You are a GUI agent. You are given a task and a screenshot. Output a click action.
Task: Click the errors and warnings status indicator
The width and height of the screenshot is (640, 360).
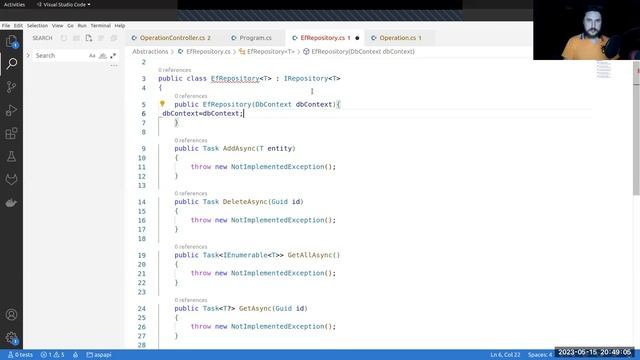[52, 355]
